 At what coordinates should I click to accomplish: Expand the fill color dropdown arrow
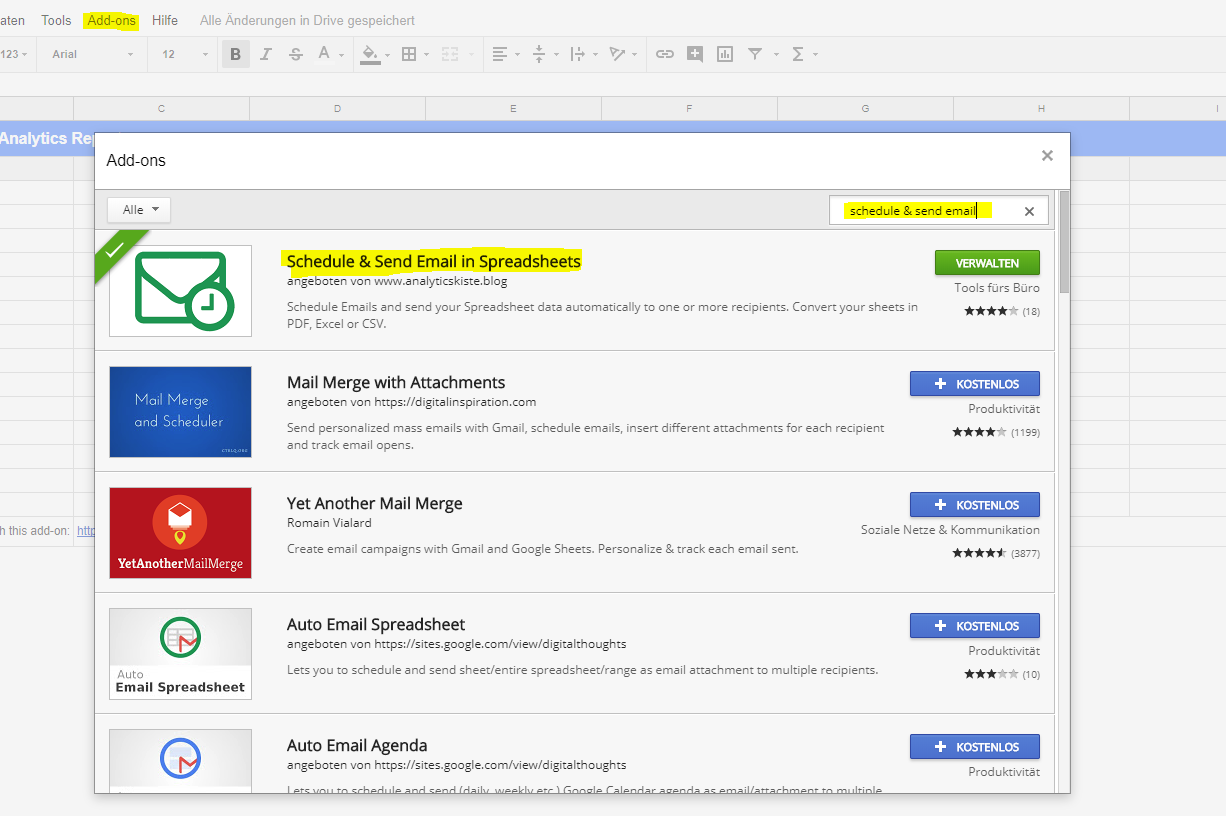(x=386, y=55)
